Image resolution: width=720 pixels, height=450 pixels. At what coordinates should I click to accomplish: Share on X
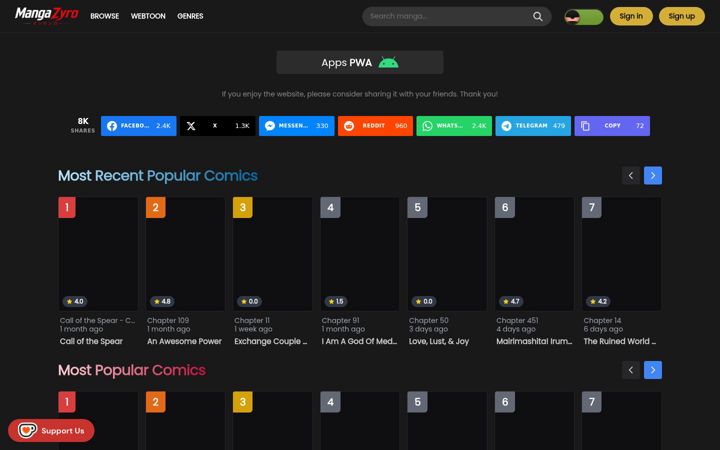[x=217, y=126]
